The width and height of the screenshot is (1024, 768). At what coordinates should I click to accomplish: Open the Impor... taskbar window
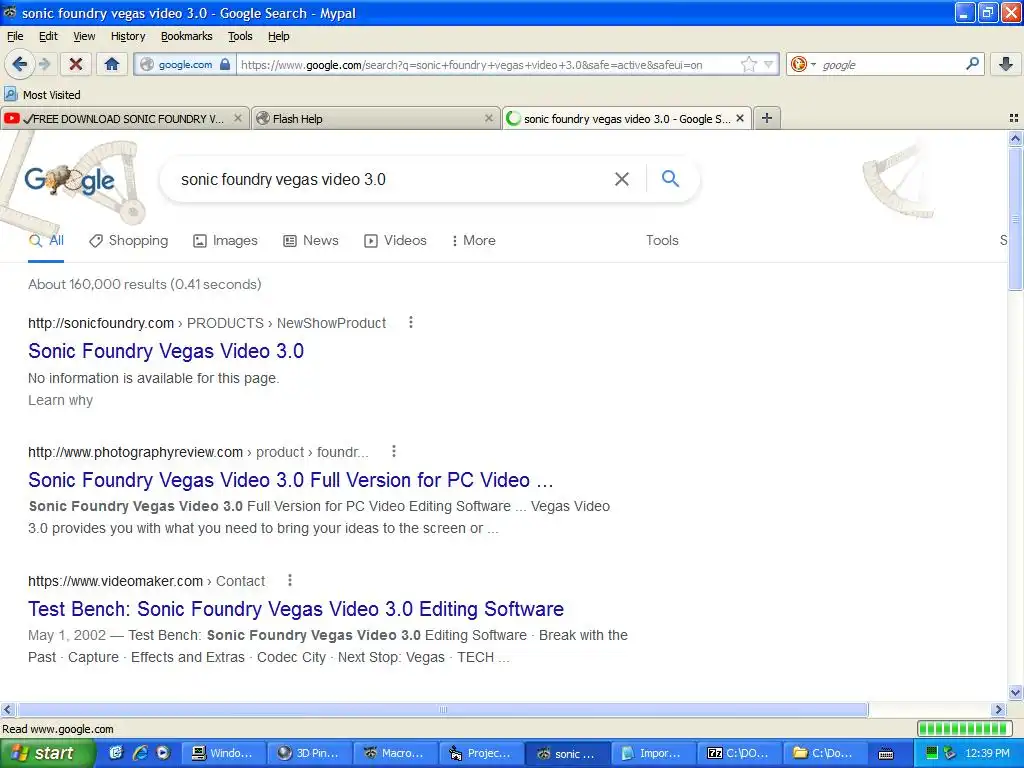tap(653, 753)
